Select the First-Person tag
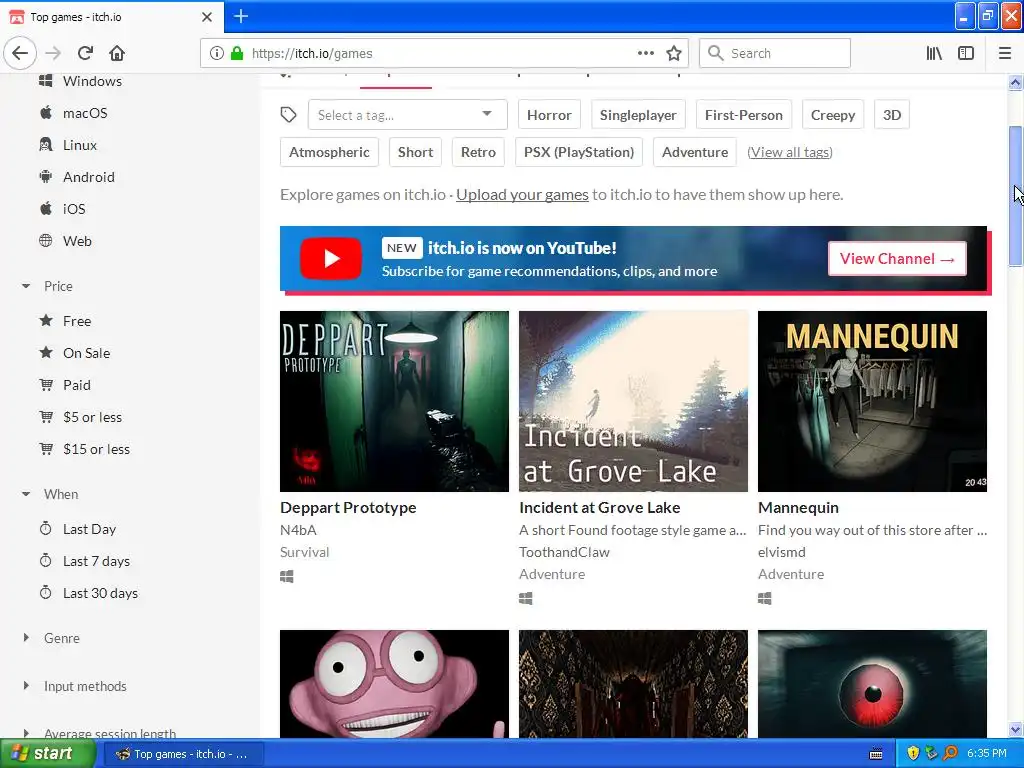The height and width of the screenshot is (768, 1024). [744, 115]
